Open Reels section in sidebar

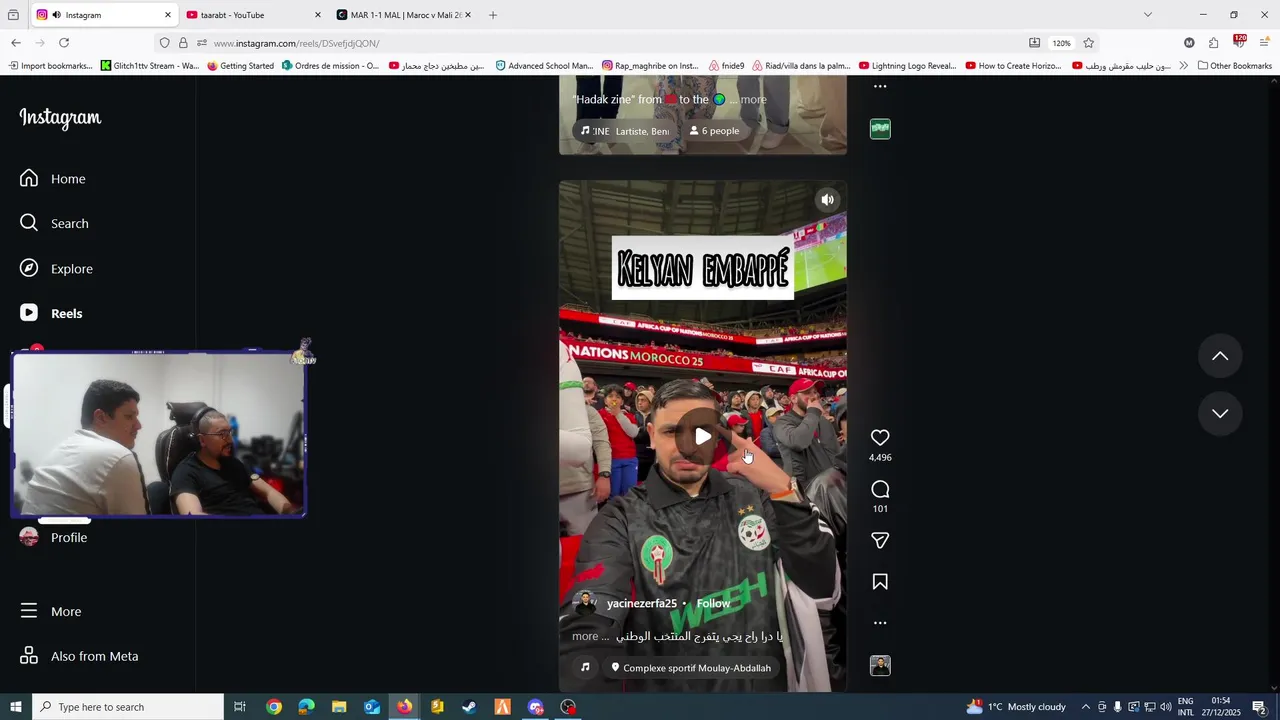(x=52, y=313)
